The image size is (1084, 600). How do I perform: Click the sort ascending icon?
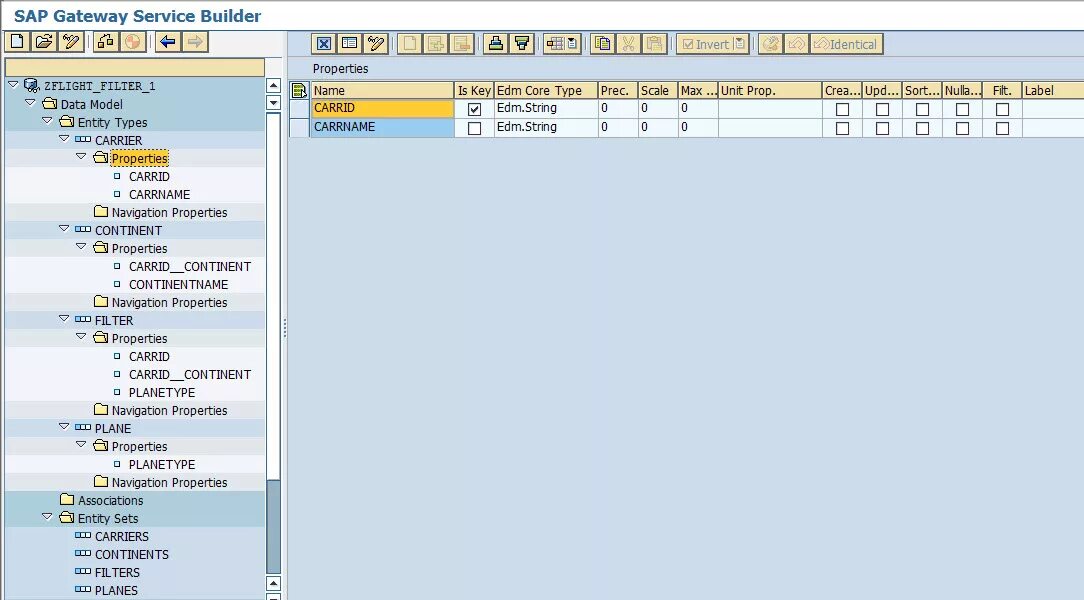(496, 44)
